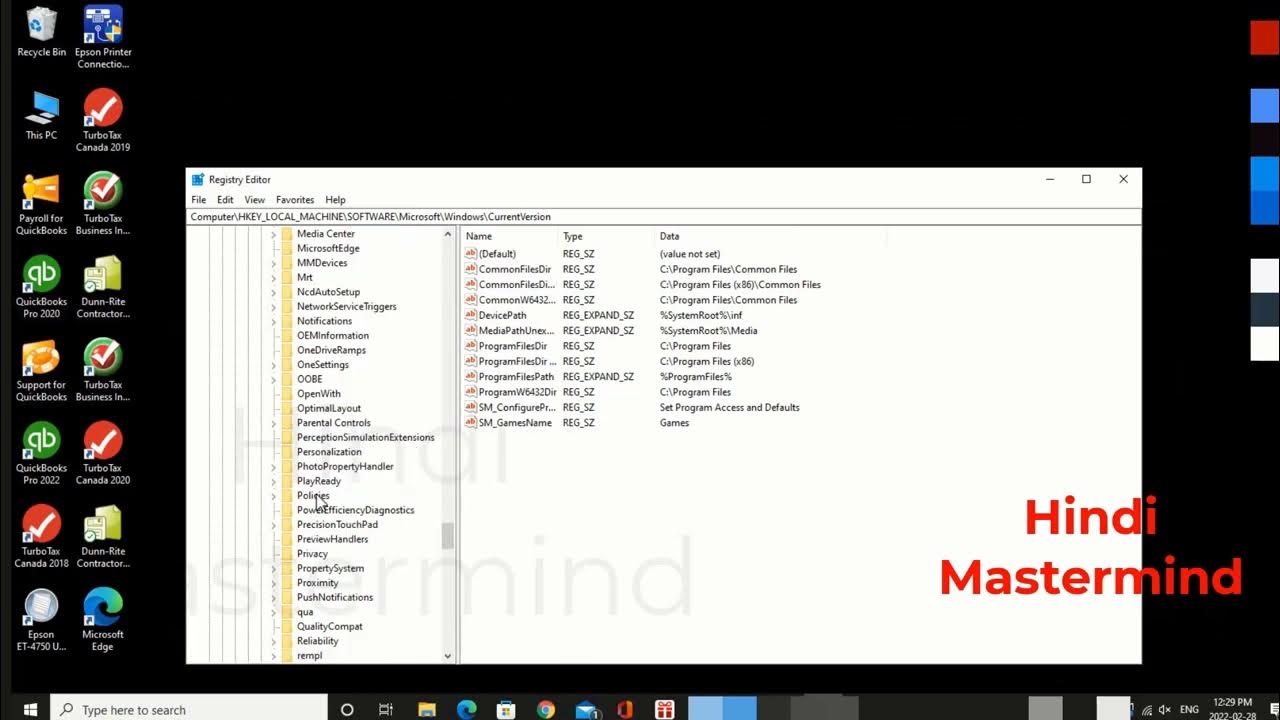Launch the QuickBooks Pro 2022 desktop shortcut
The image size is (1280, 720).
pos(41,453)
